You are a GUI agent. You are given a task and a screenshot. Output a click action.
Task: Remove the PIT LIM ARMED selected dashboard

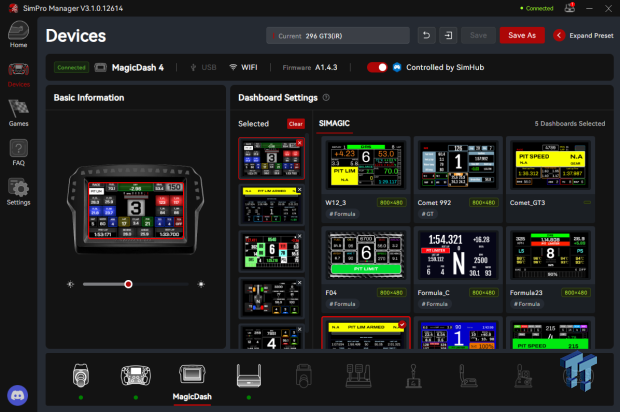point(299,190)
